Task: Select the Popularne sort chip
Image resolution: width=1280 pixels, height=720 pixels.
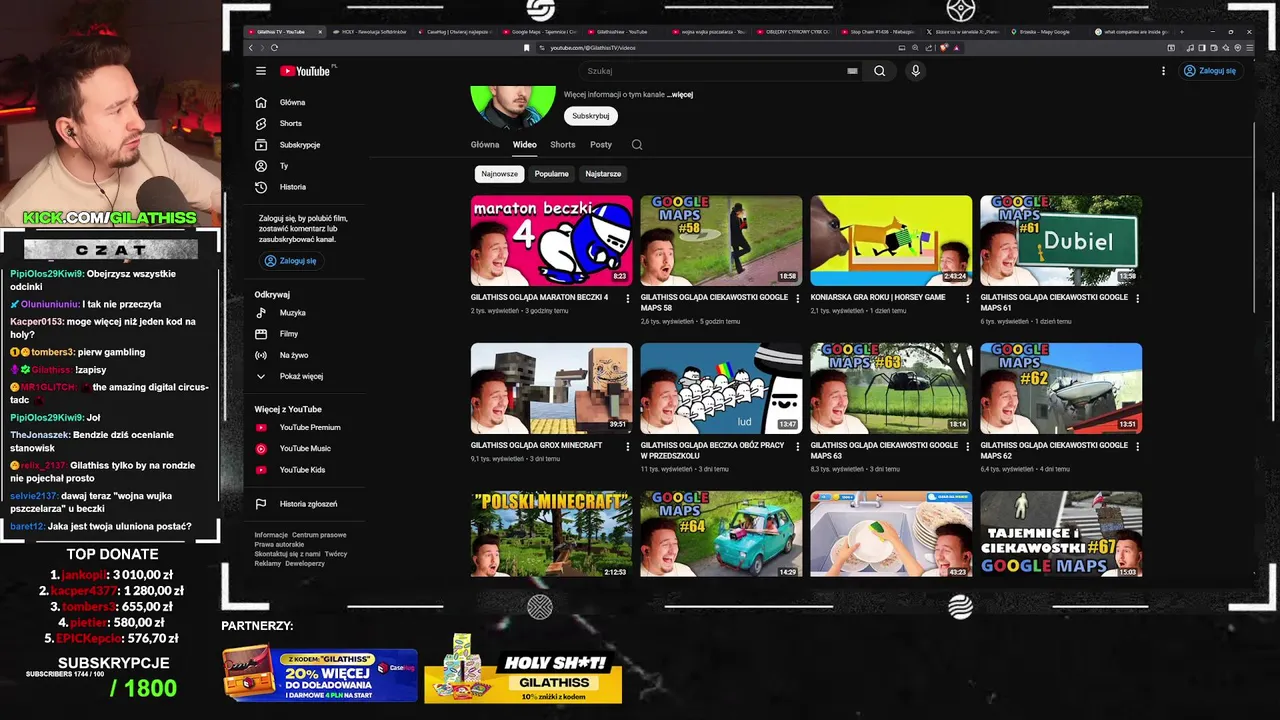Action: tap(551, 174)
